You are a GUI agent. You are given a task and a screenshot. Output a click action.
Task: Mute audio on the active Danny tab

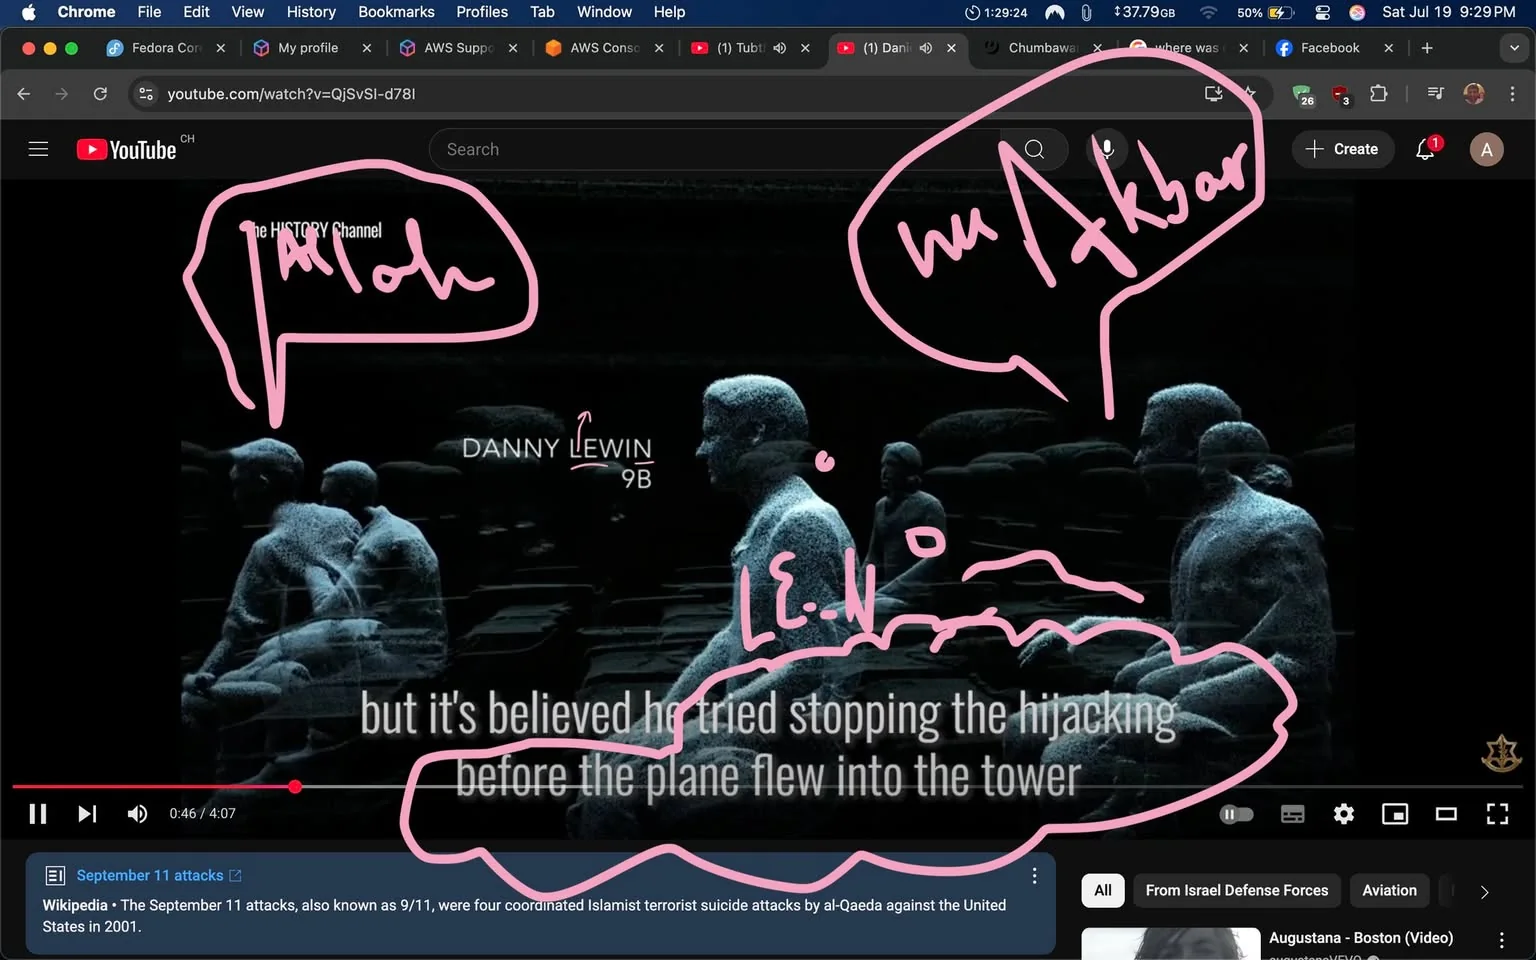[926, 47]
